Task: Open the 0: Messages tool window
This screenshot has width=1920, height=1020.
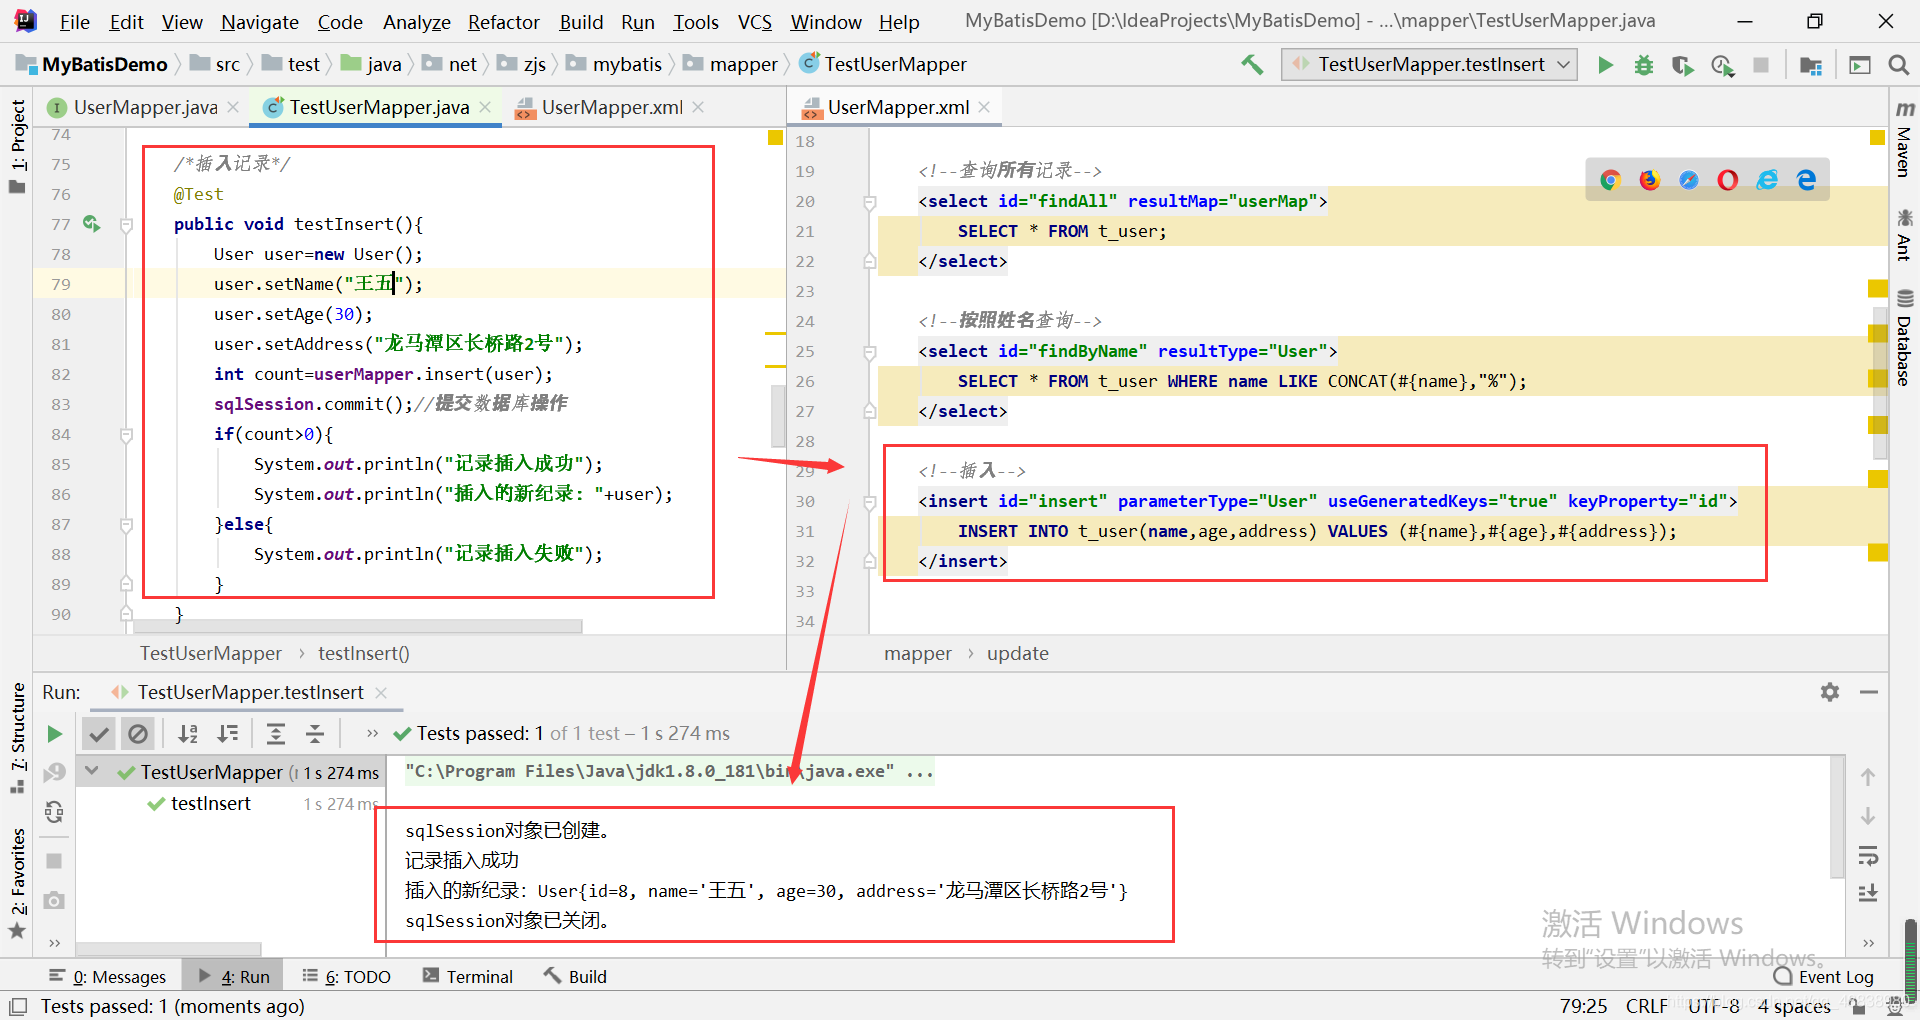Action: tap(108, 977)
